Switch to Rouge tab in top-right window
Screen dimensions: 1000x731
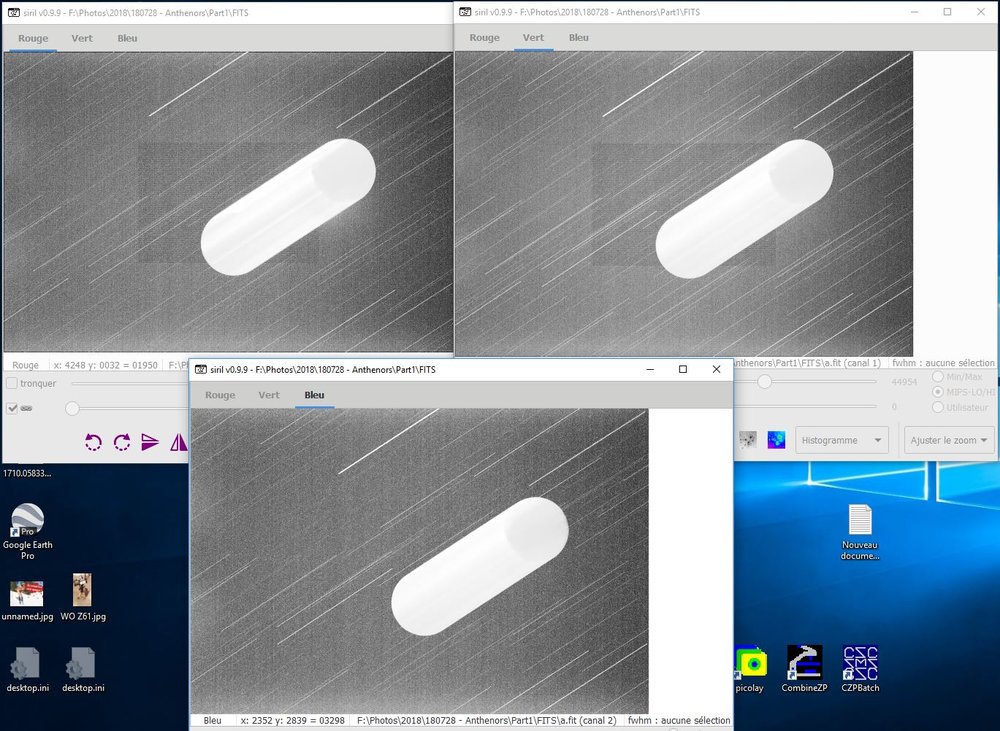(x=485, y=38)
